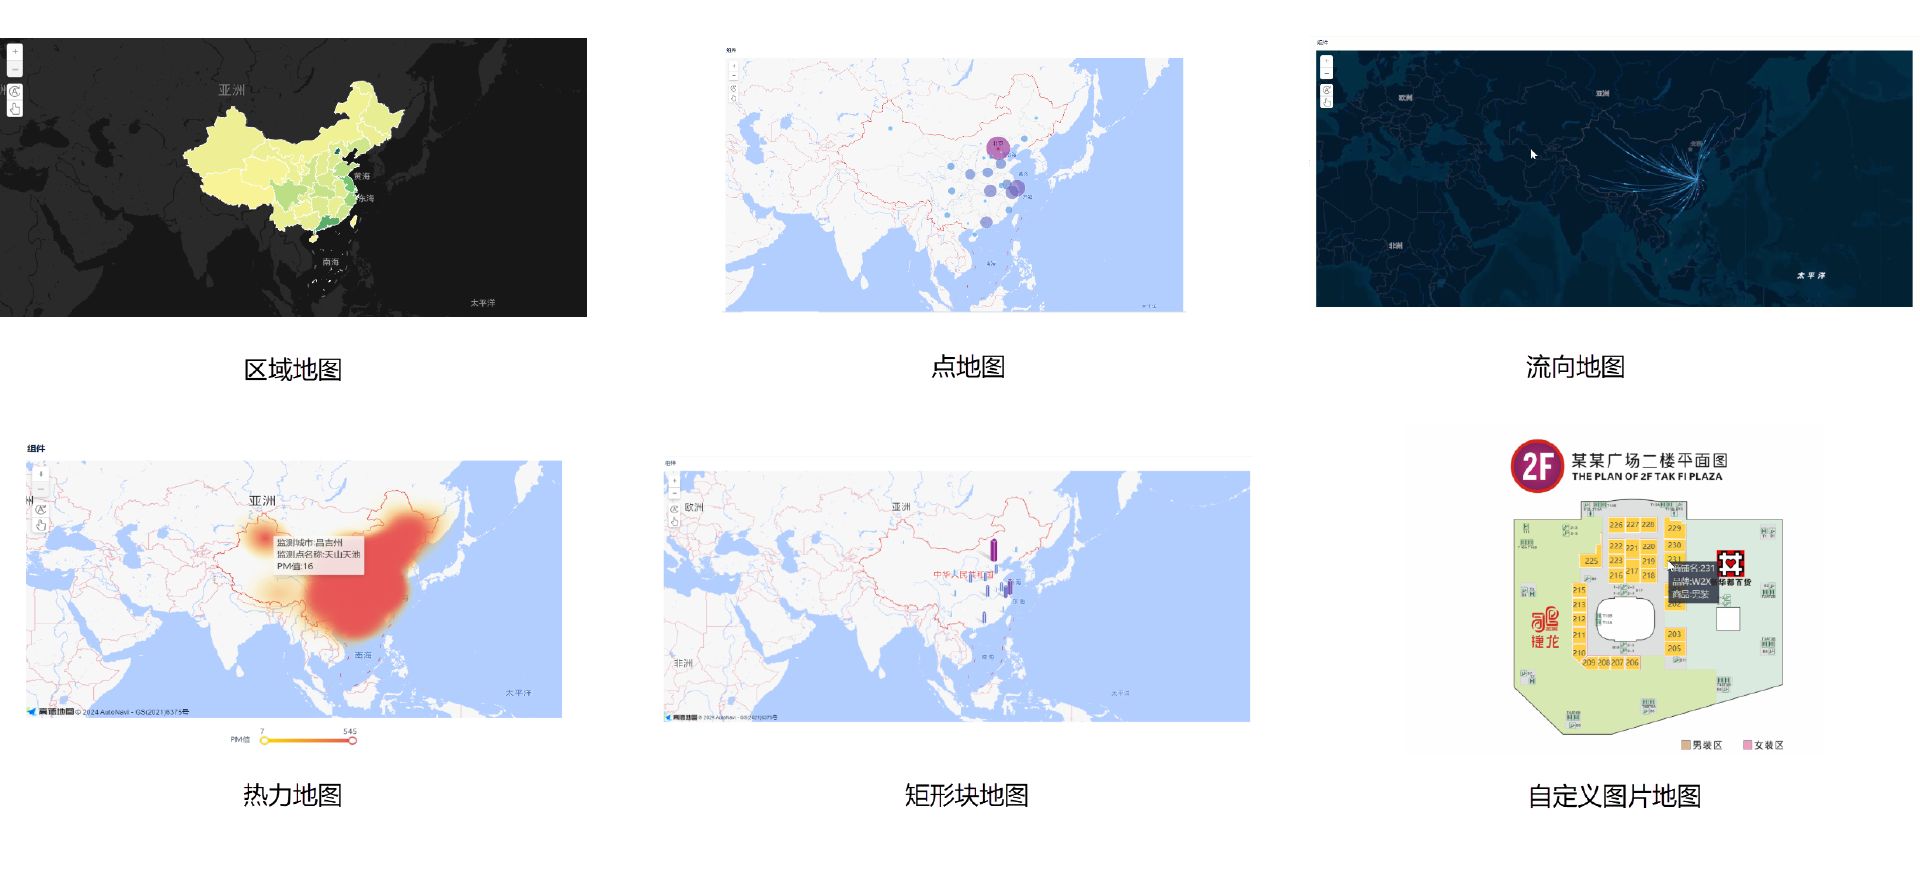Click the 自定义图片地图 caption
This screenshot has height=876, width=1920.
(1614, 796)
